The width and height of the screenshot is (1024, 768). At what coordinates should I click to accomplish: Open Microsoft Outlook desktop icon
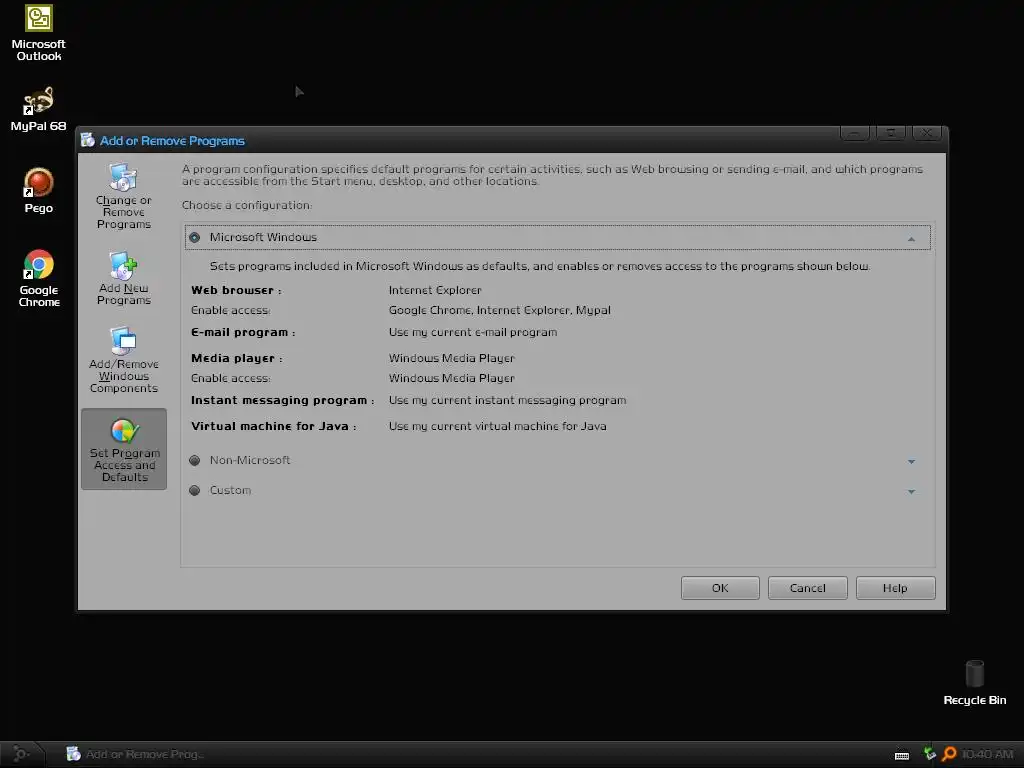coord(39,33)
